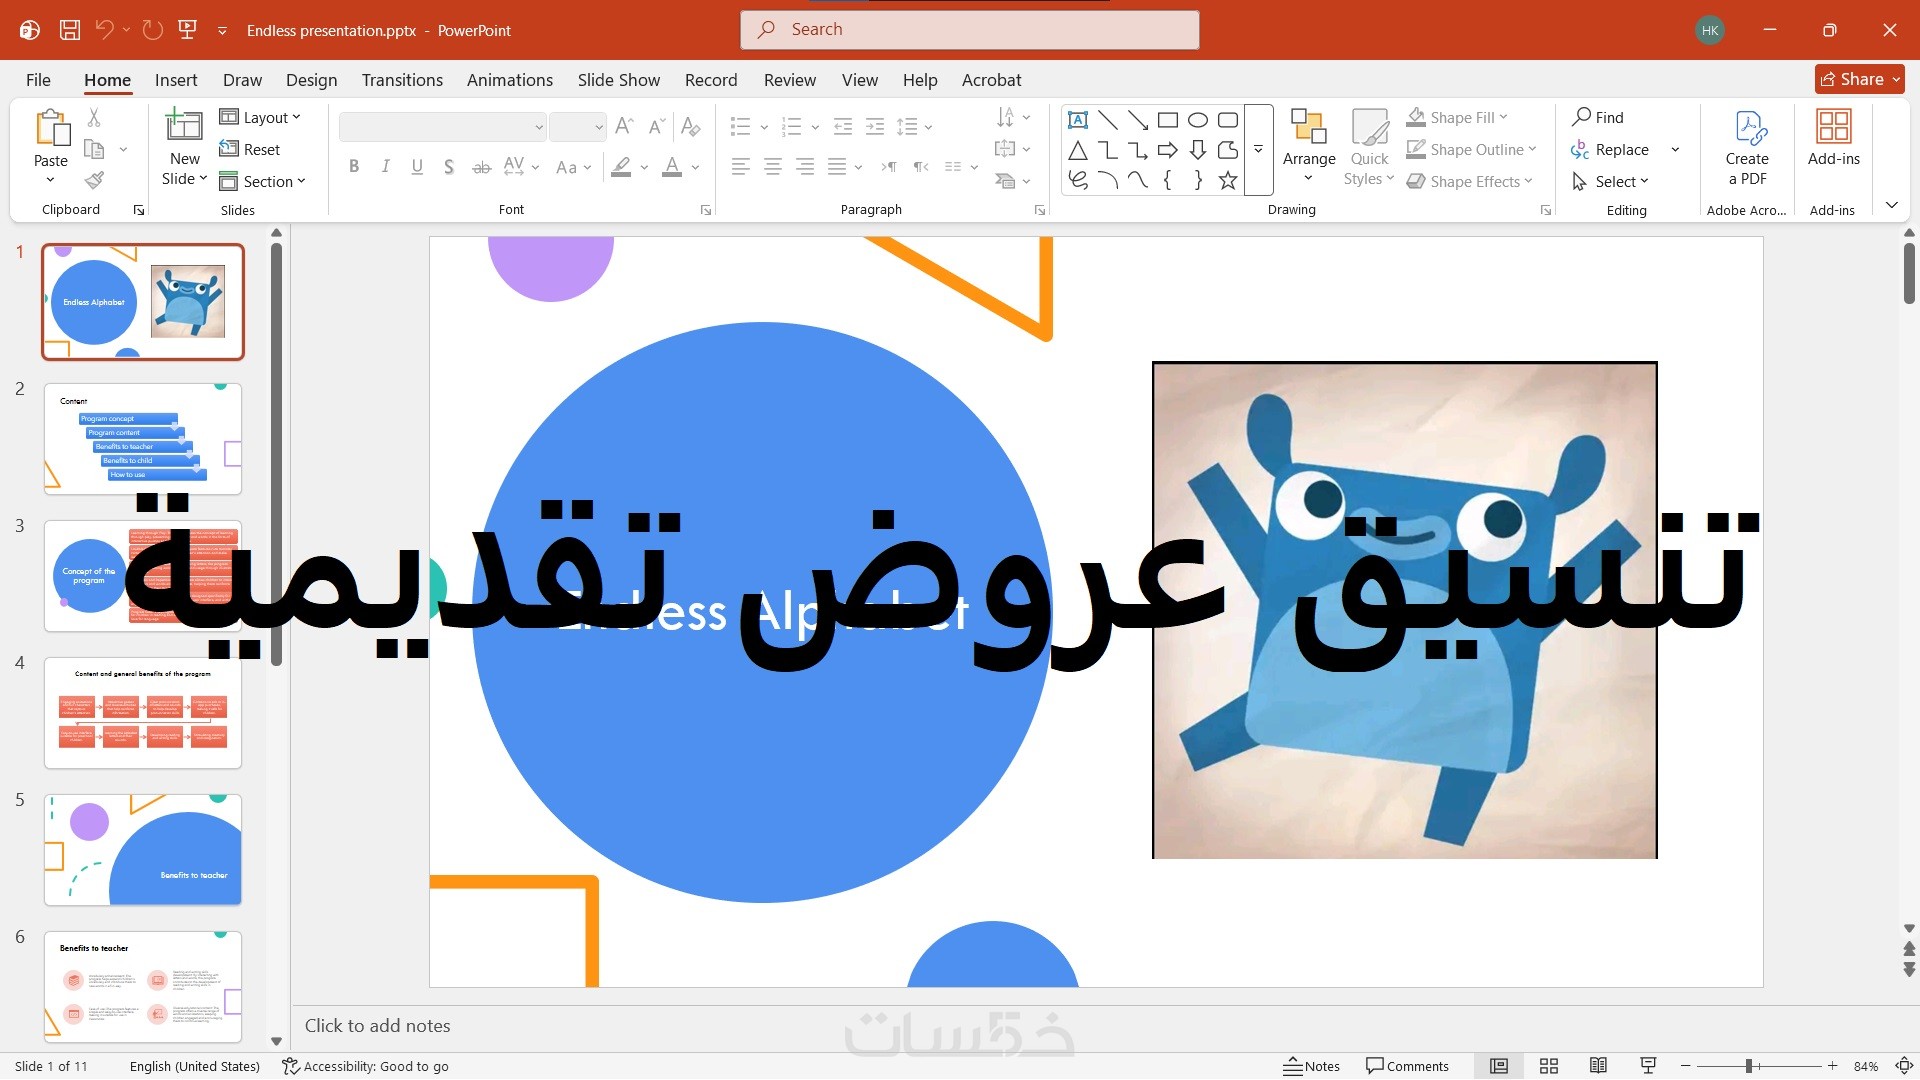Viewport: 1920px width, 1080px height.
Task: Switch to Slide Sorter view icon
Action: [1549, 1066]
